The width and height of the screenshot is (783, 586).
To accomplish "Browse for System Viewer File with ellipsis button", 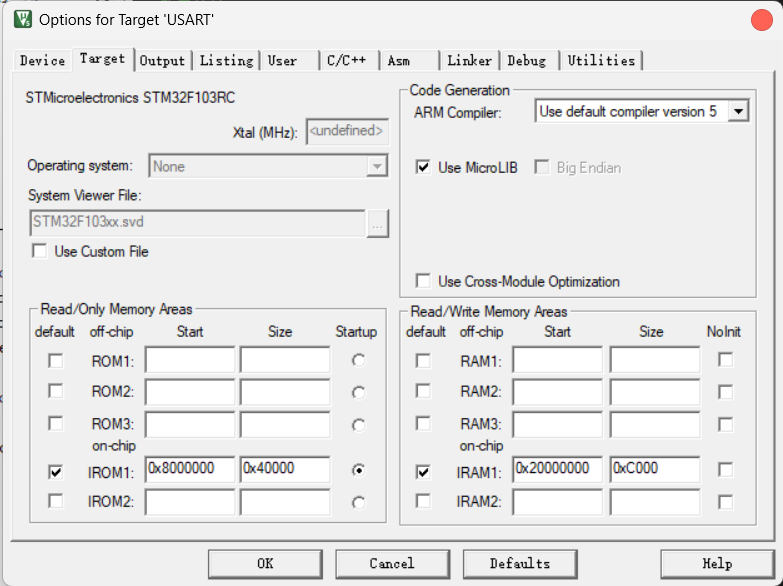I will [378, 223].
